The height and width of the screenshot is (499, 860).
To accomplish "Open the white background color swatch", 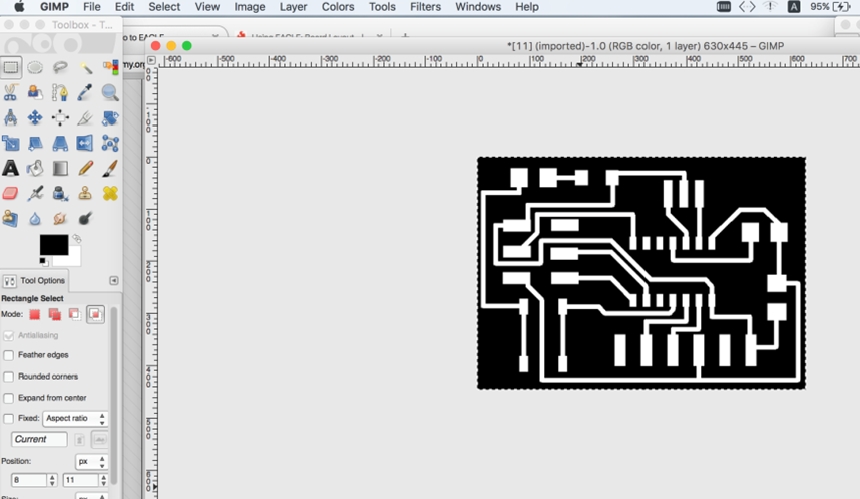I will pyautogui.click(x=74, y=256).
